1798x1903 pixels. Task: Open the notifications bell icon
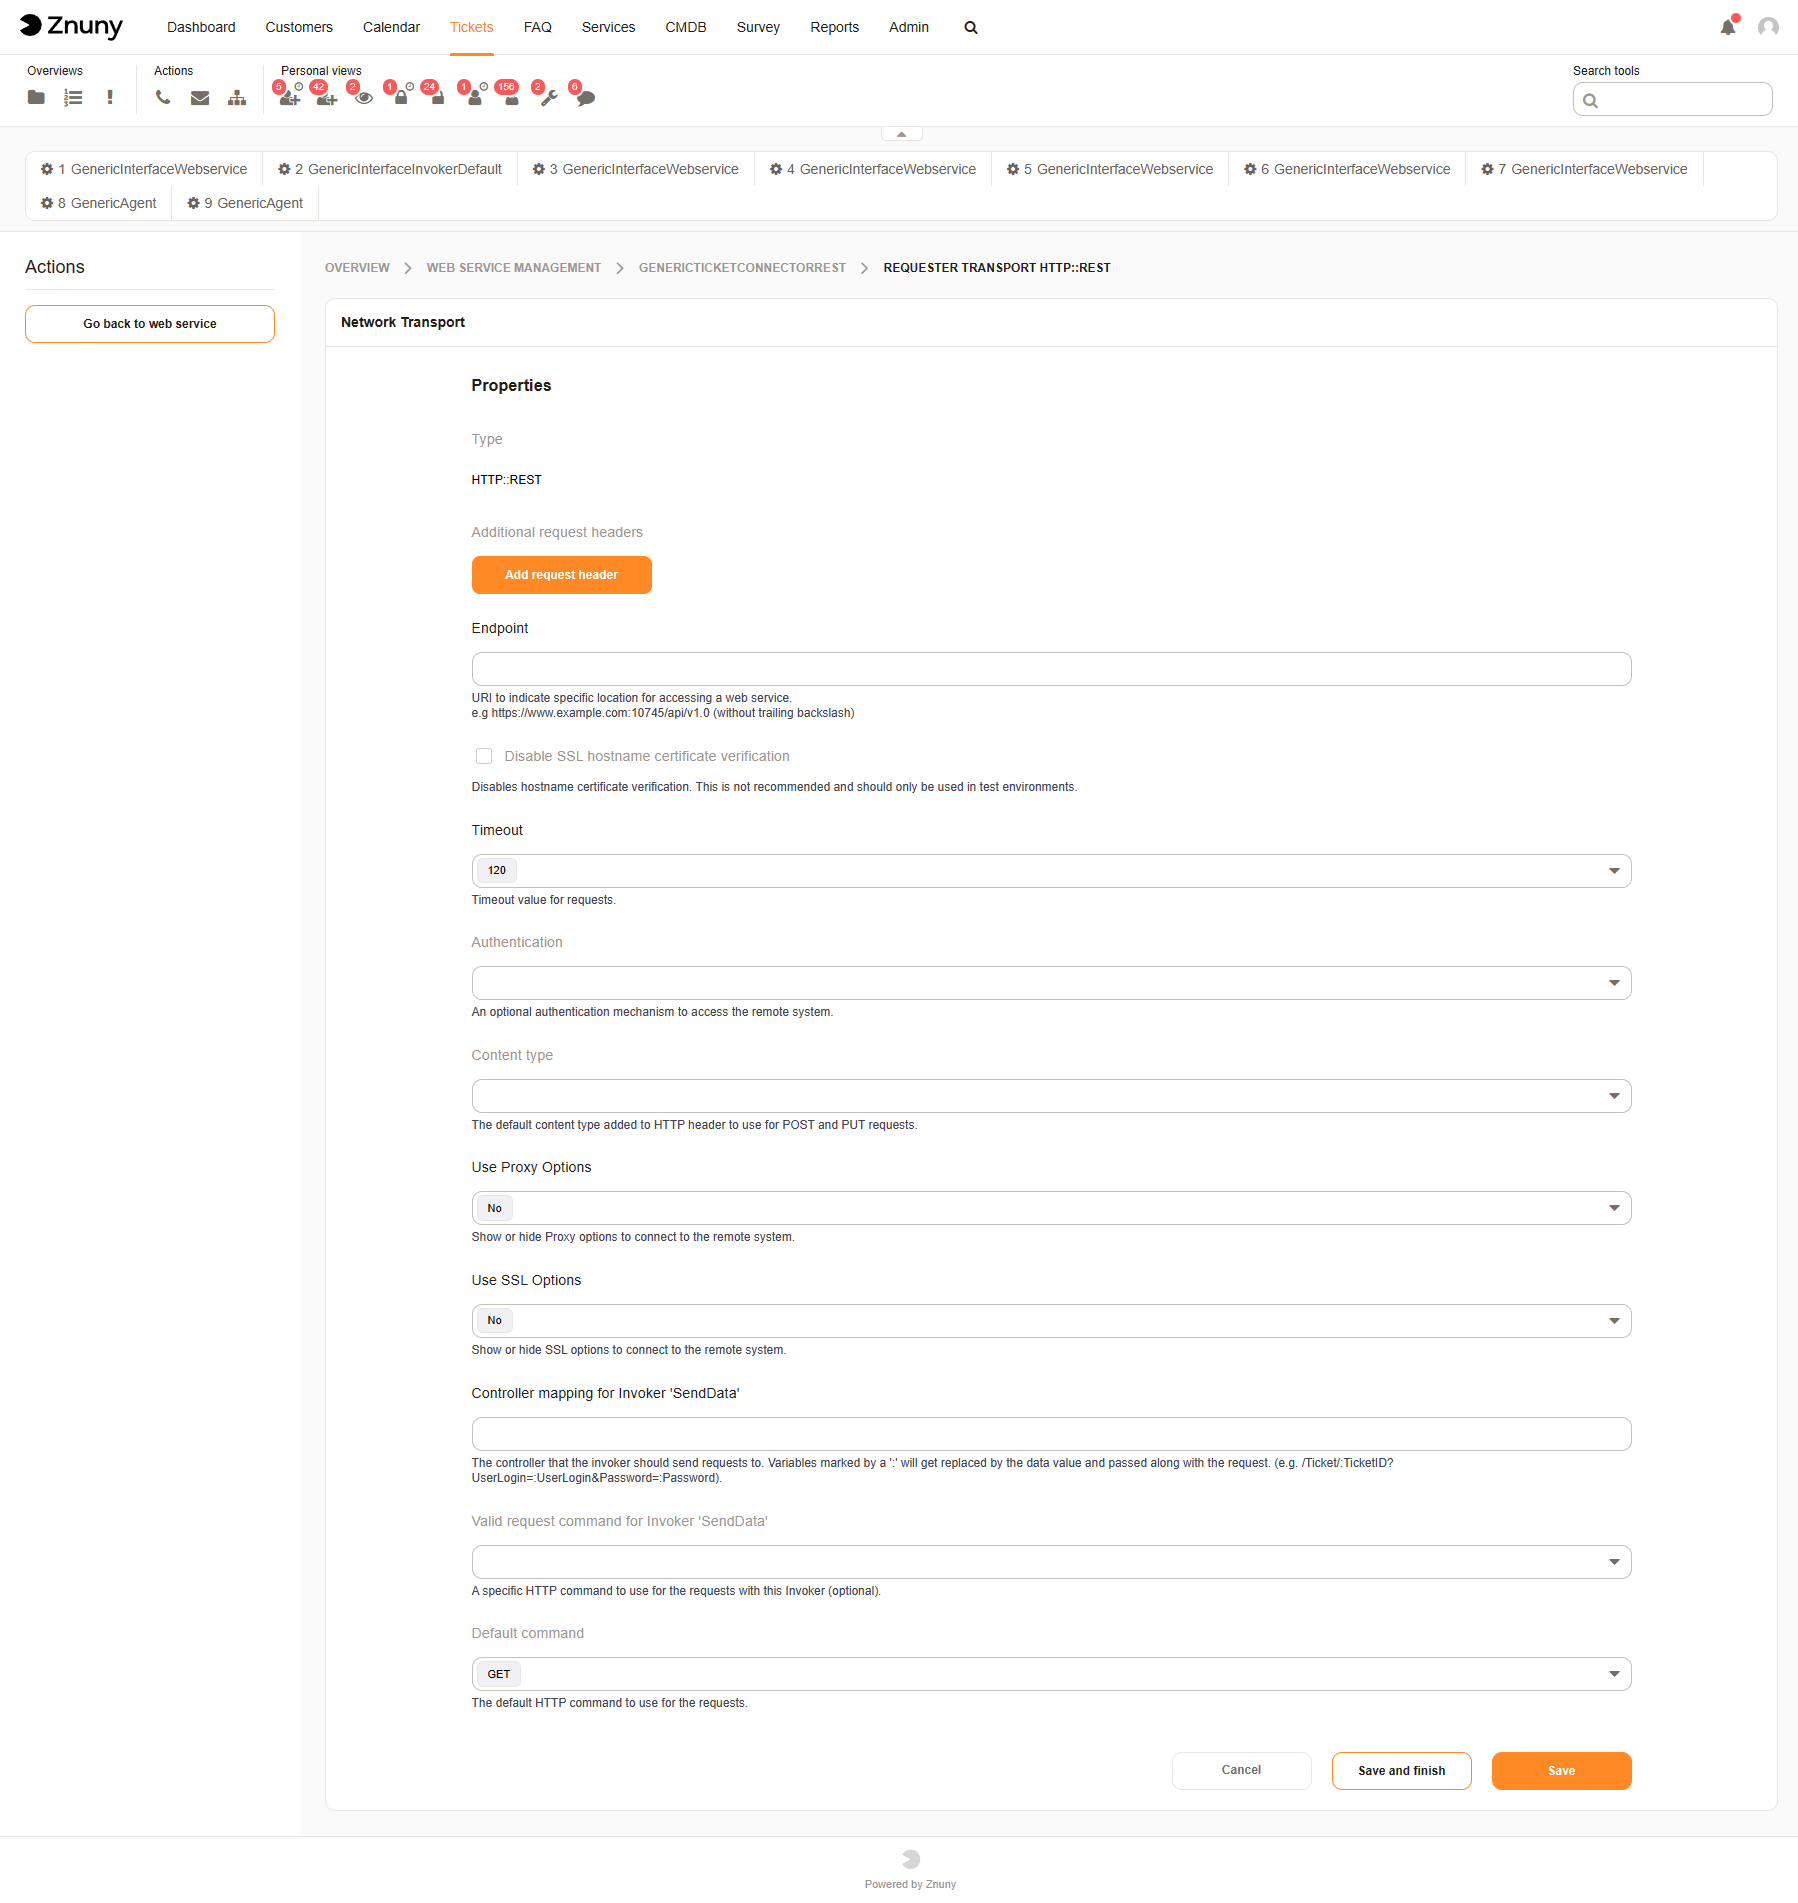(x=1727, y=27)
